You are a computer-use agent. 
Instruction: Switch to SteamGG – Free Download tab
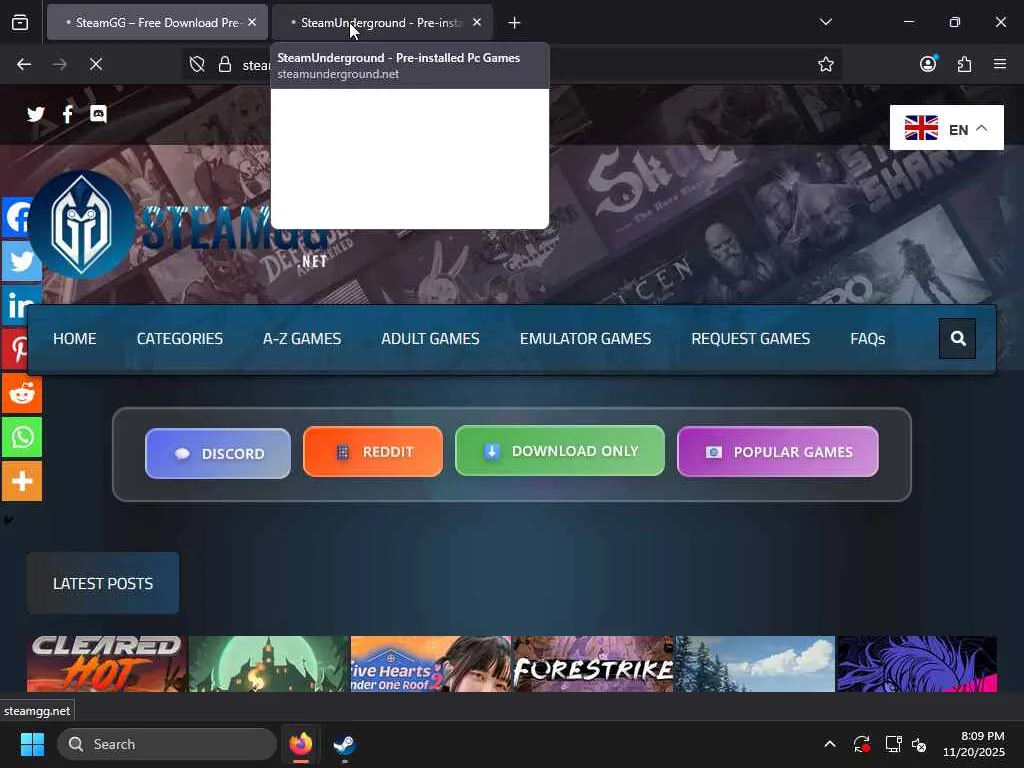pyautogui.click(x=157, y=23)
